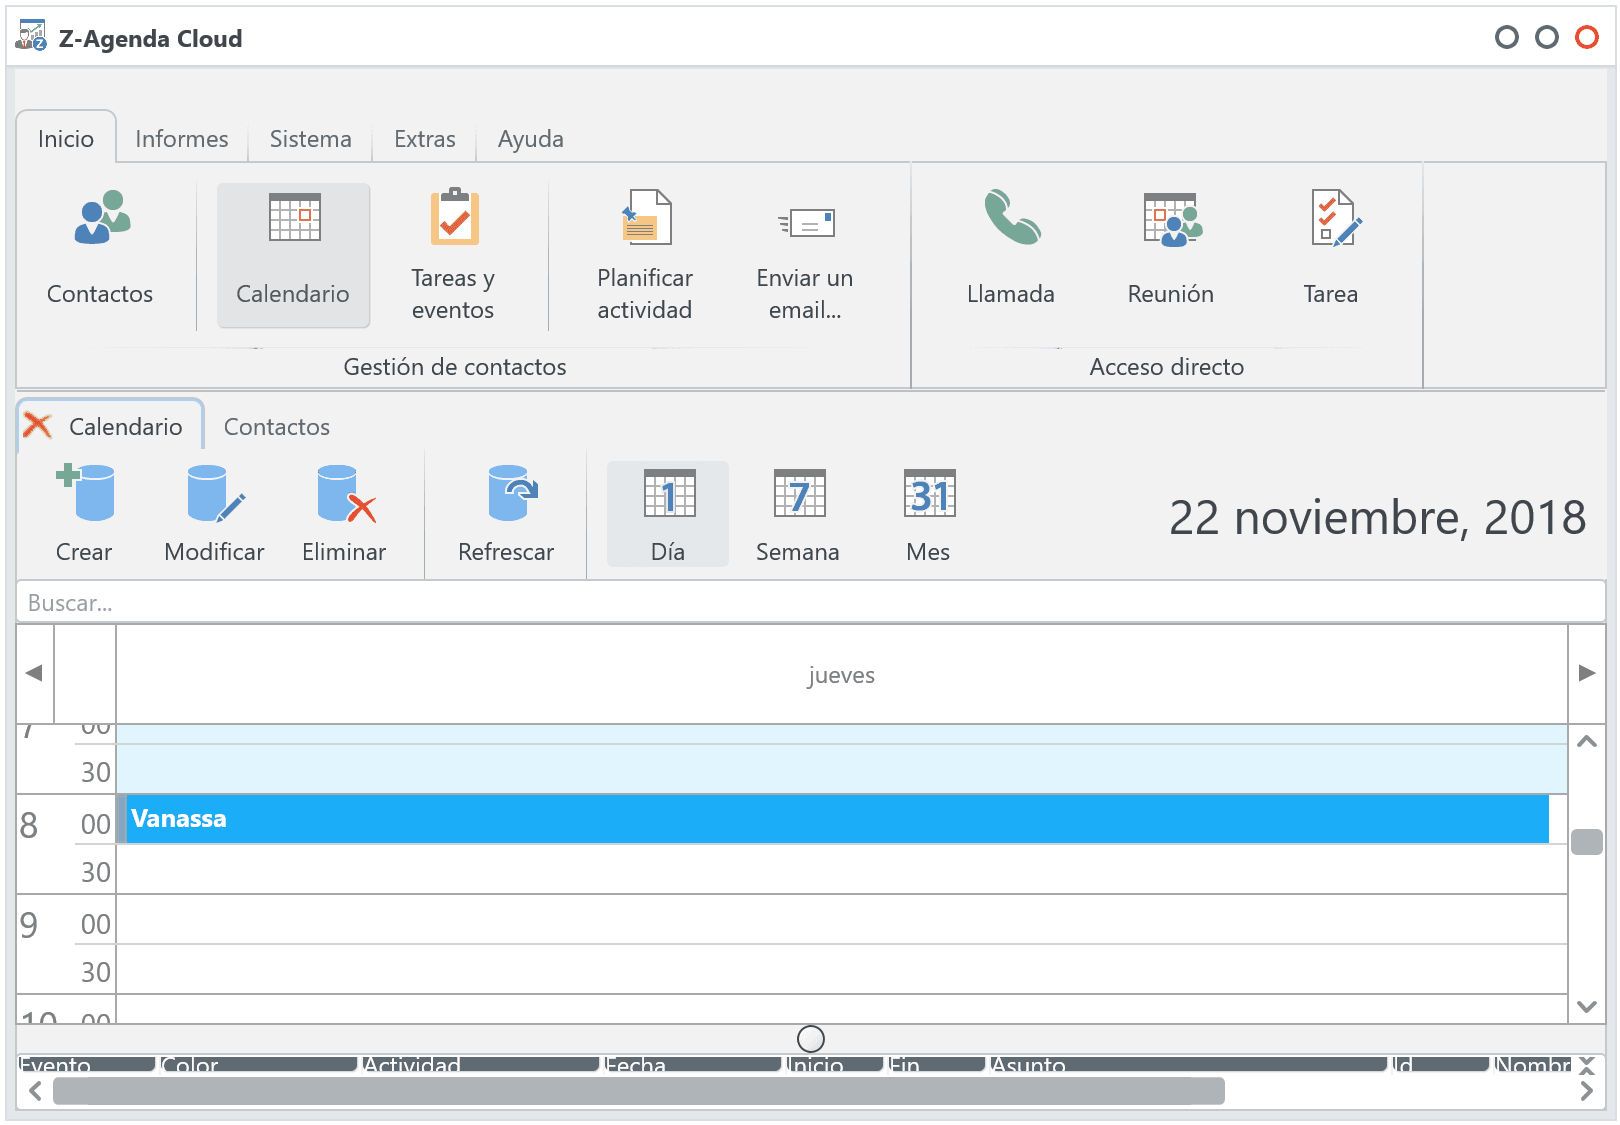Open the Extras ribbon tab

[x=425, y=139]
